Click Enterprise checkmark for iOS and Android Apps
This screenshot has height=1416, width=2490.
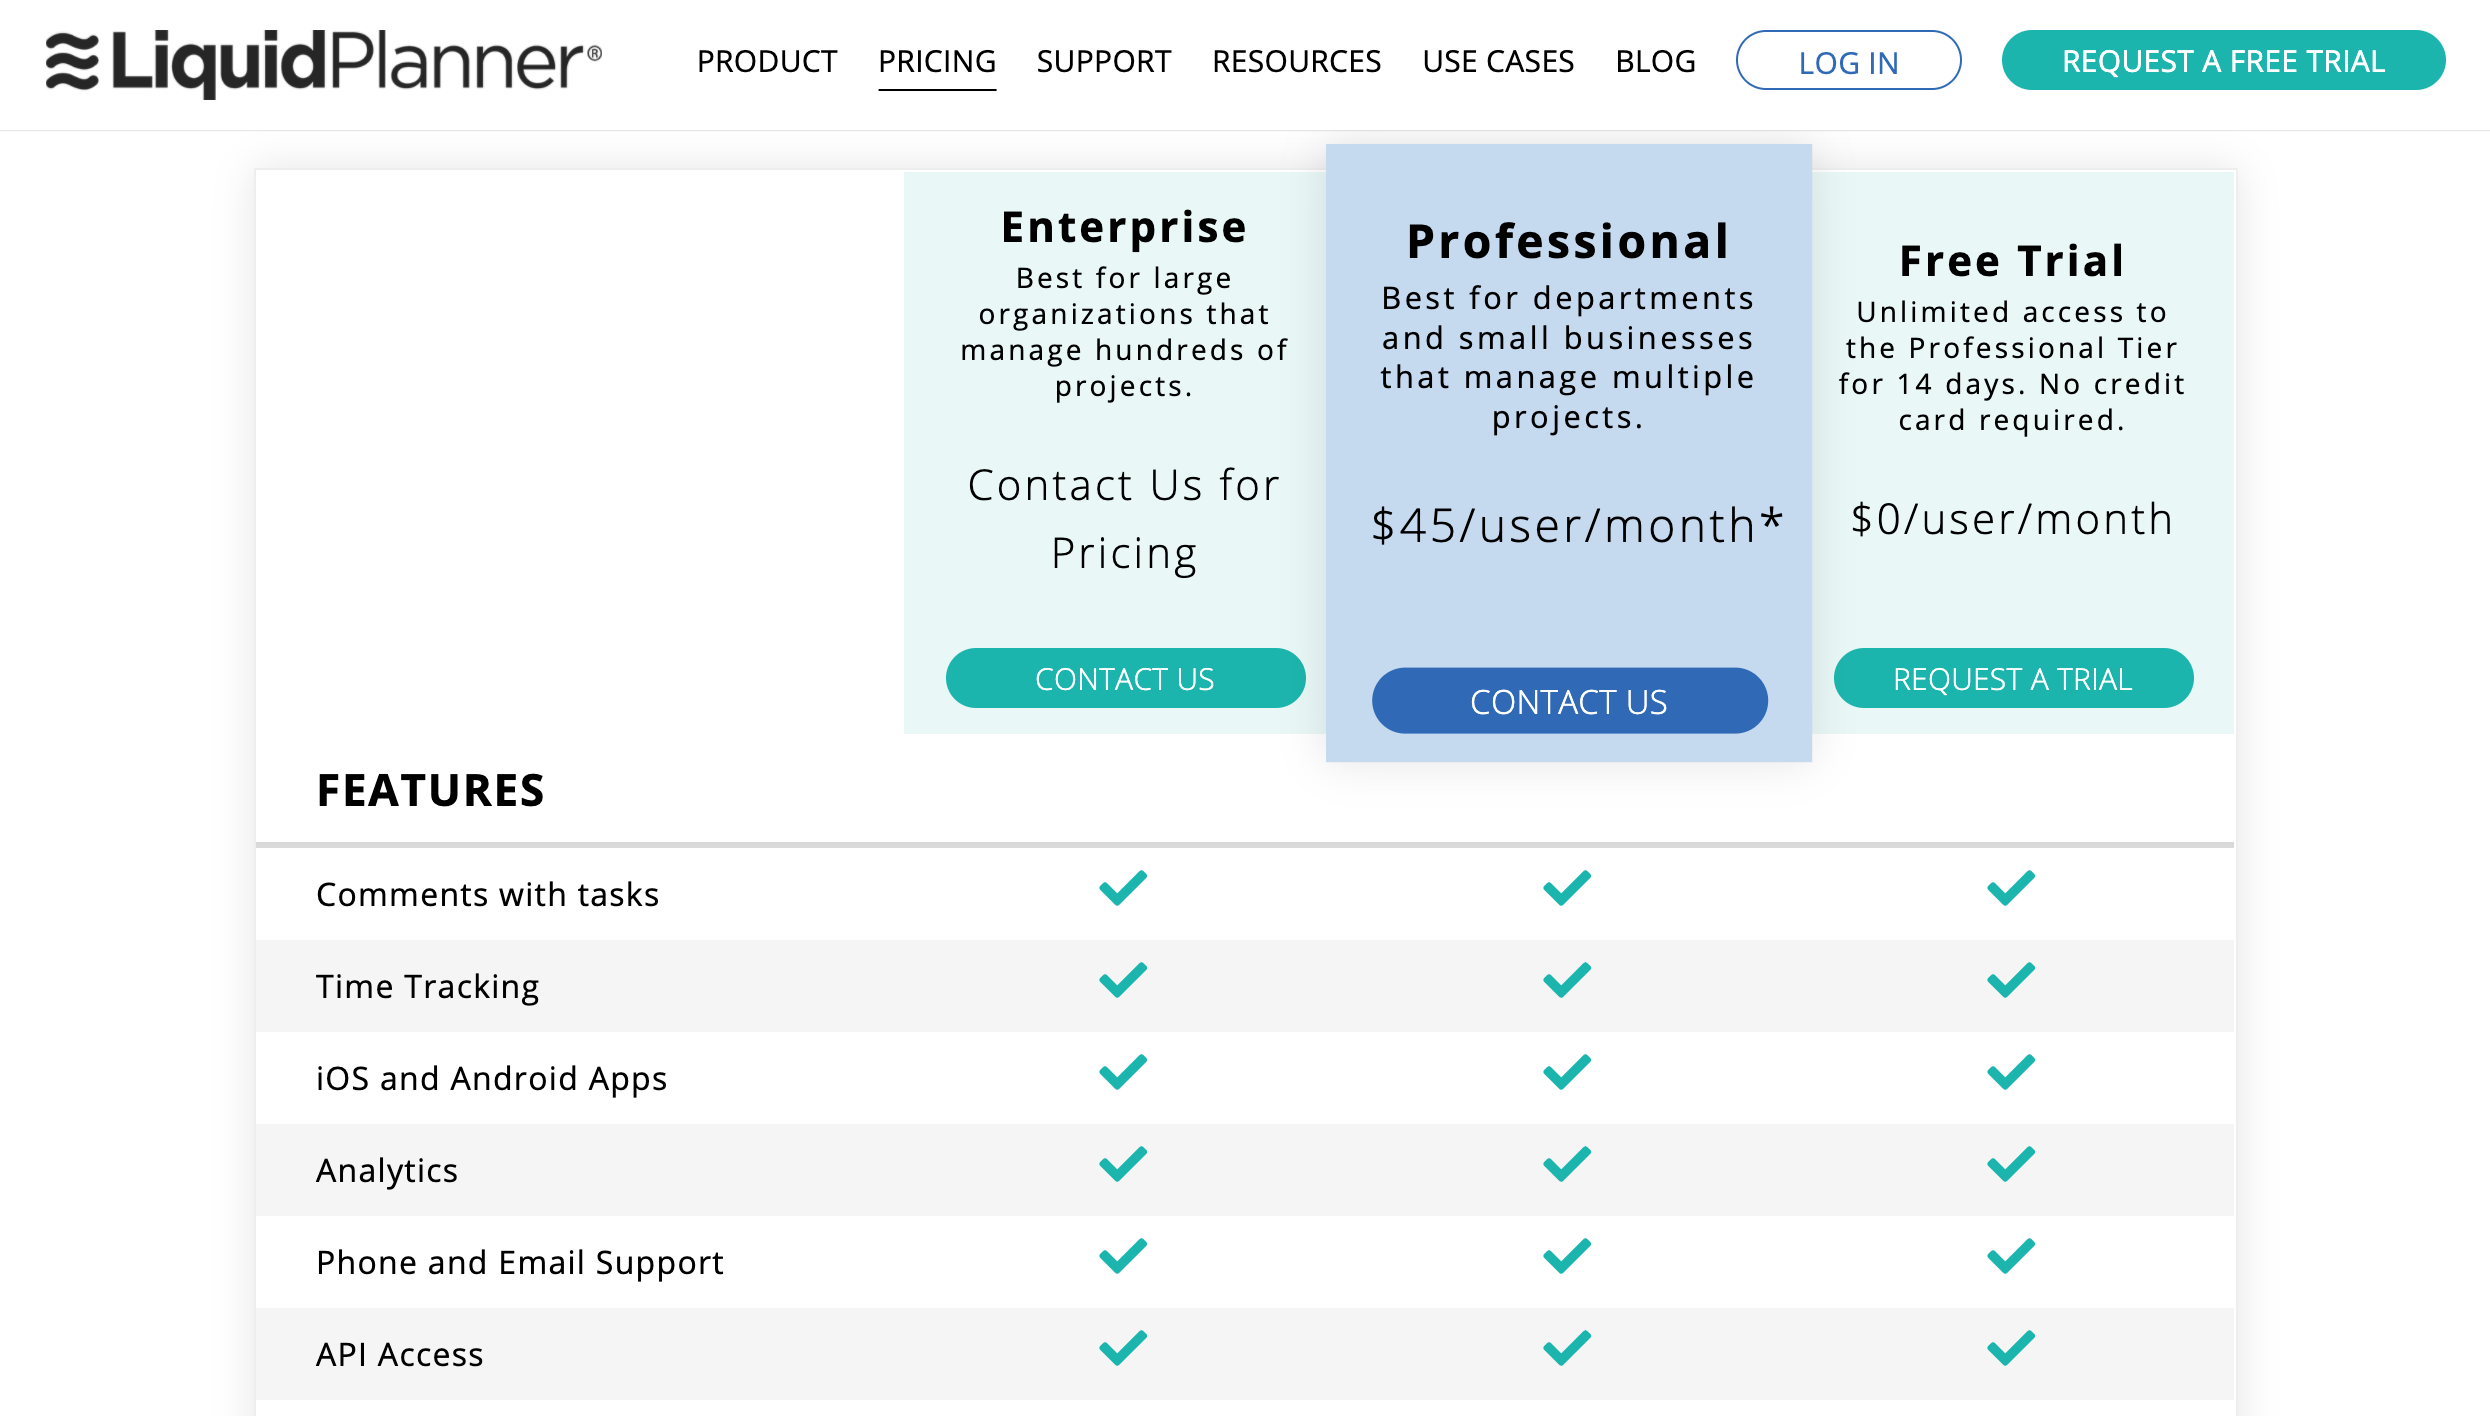point(1123,1072)
